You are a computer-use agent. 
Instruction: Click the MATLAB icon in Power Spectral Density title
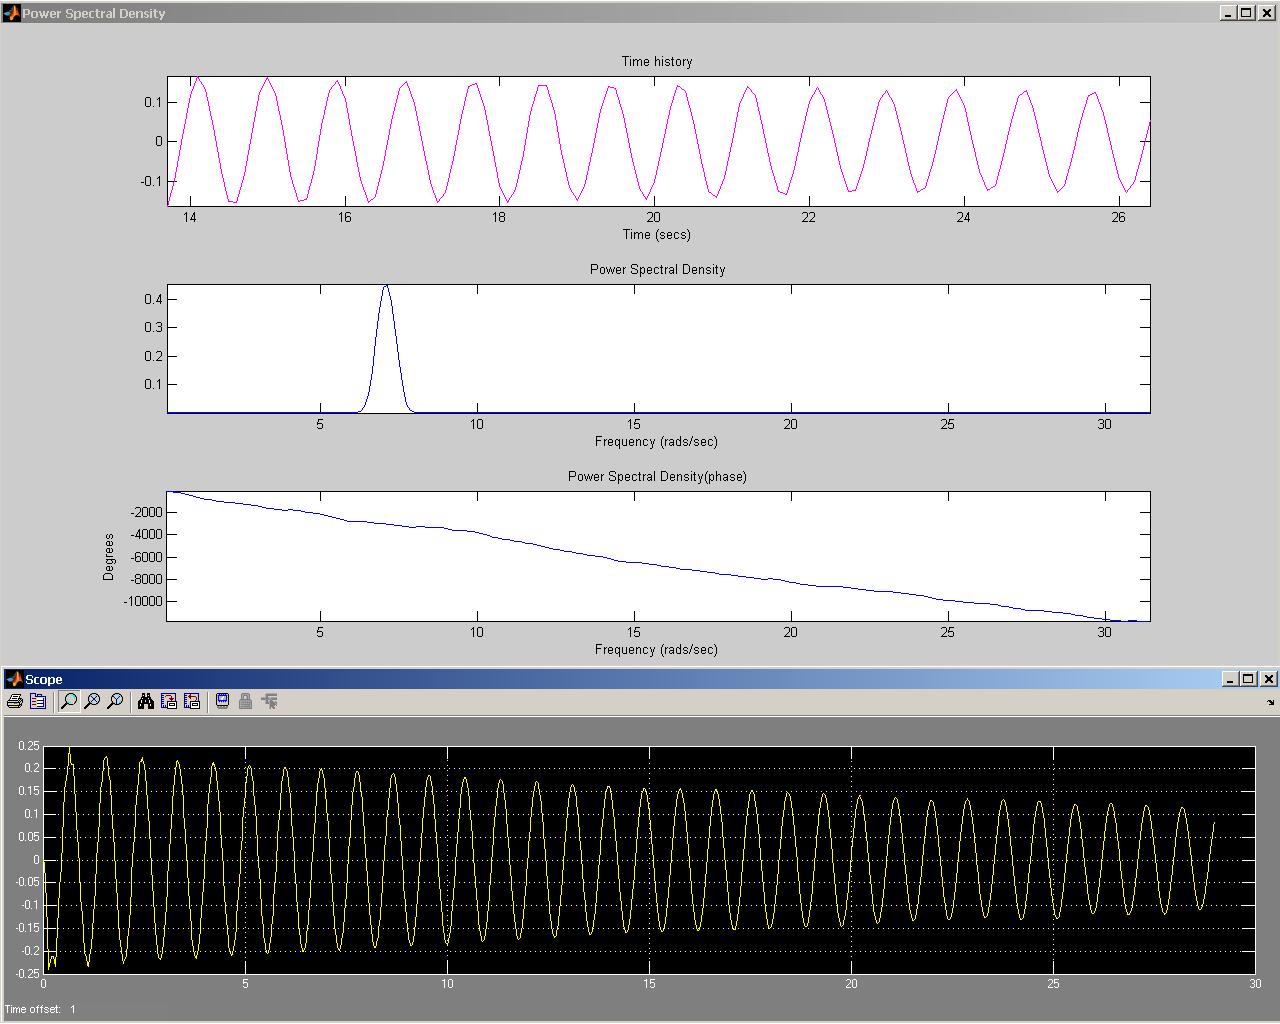tap(12, 13)
